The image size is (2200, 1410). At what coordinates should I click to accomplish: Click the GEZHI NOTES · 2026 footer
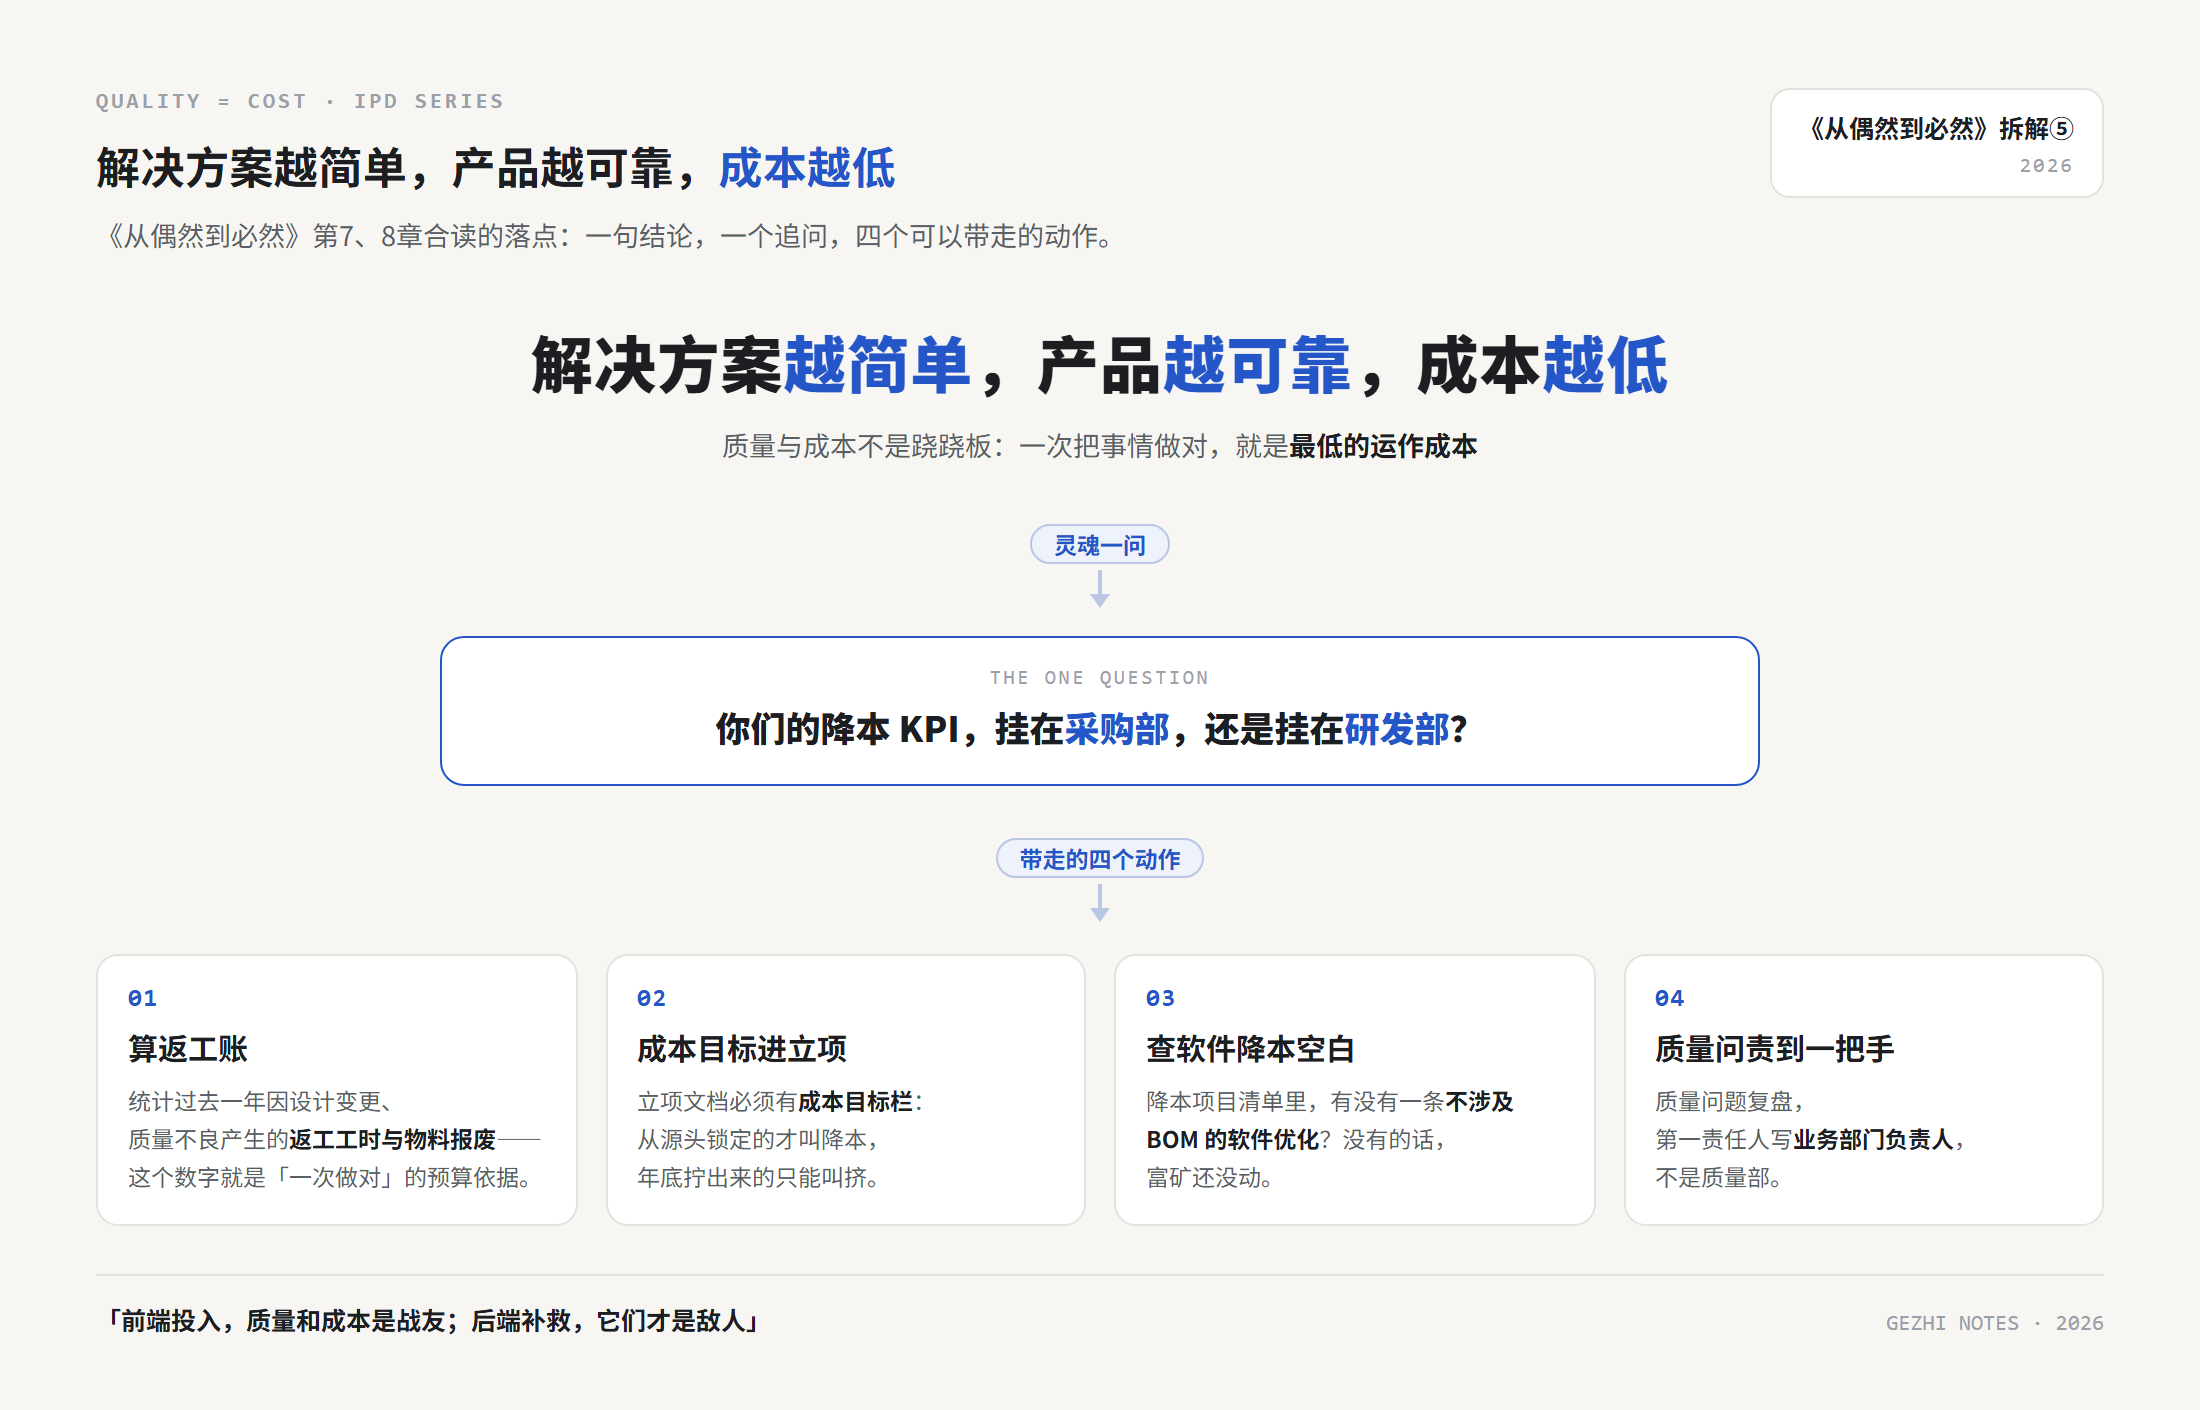[x=1994, y=1323]
